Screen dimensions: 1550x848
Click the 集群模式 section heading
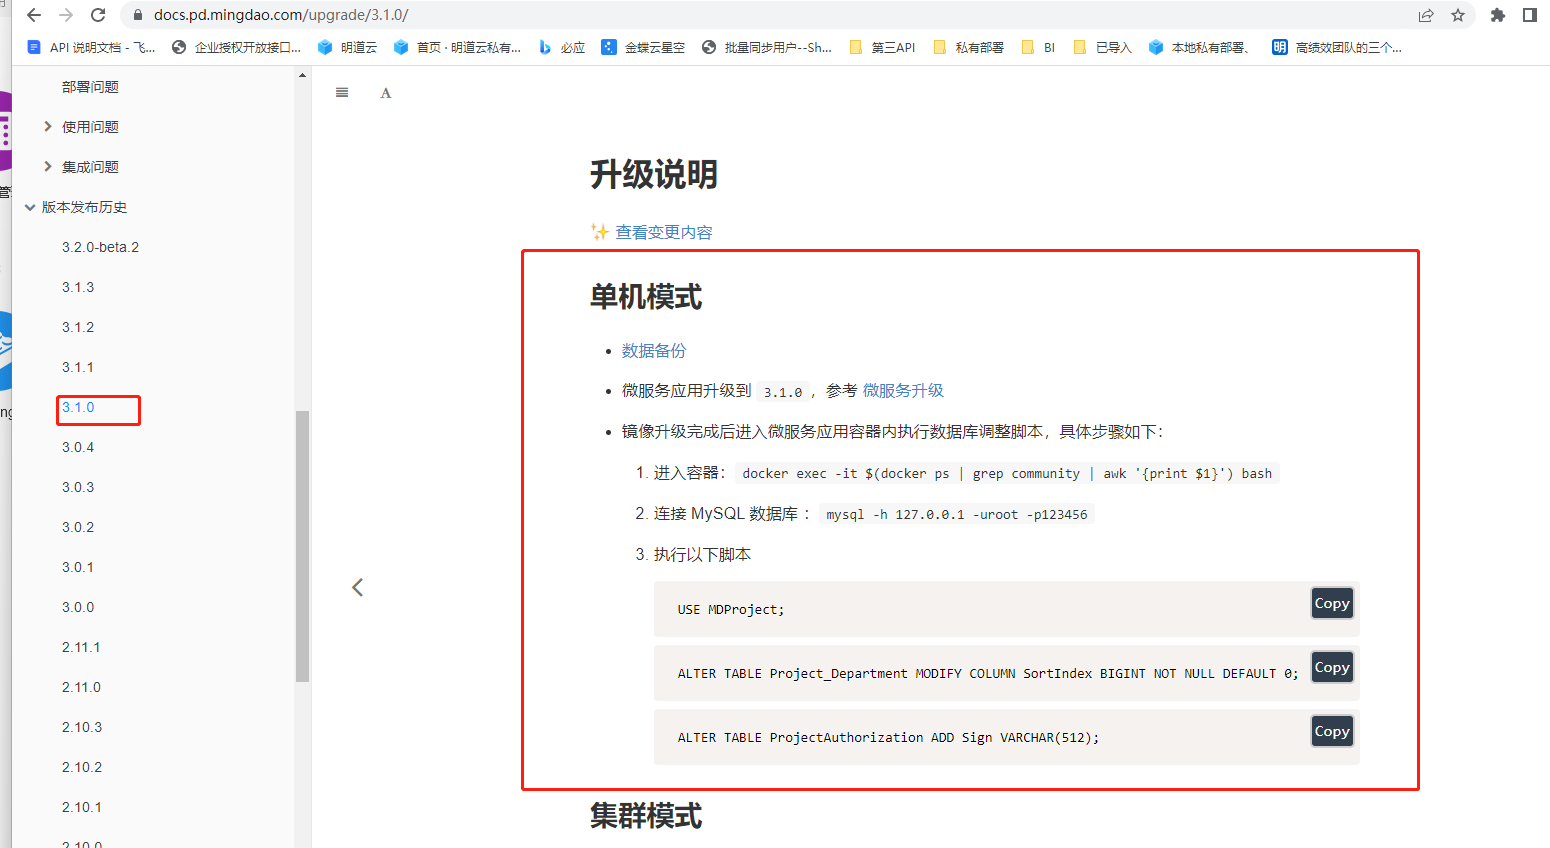[x=646, y=816]
